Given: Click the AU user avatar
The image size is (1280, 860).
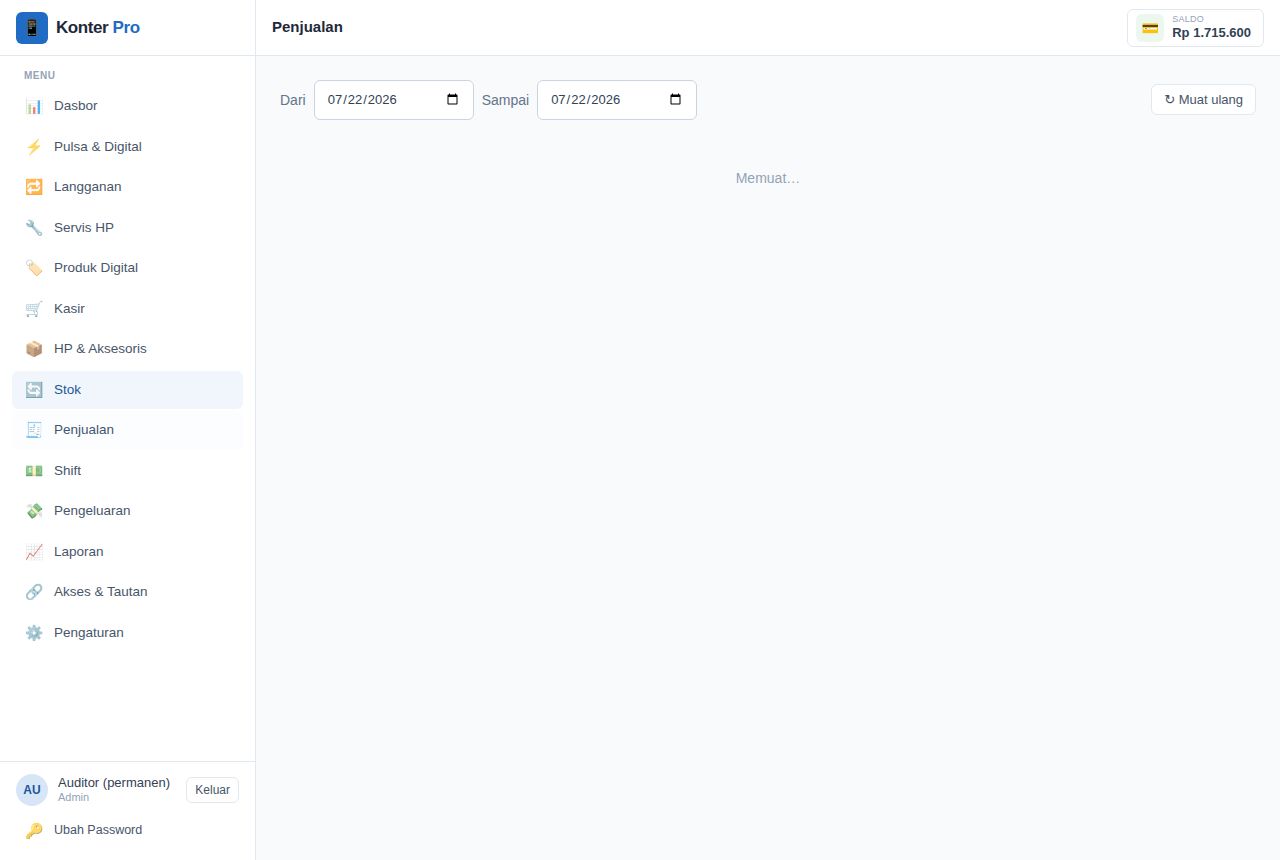Looking at the screenshot, I should [x=32, y=790].
